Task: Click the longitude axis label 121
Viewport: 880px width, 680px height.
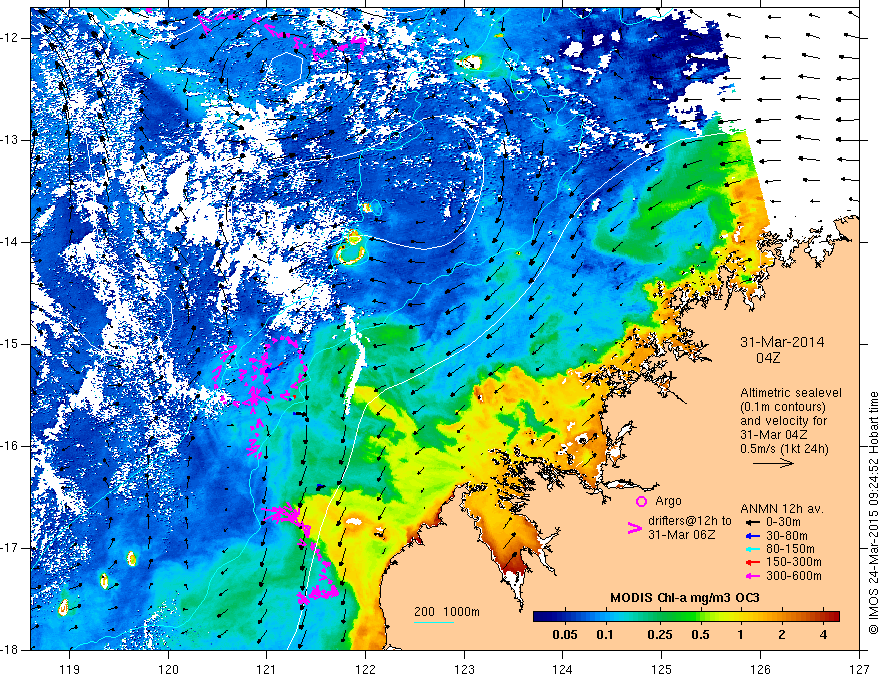Action: (x=267, y=669)
